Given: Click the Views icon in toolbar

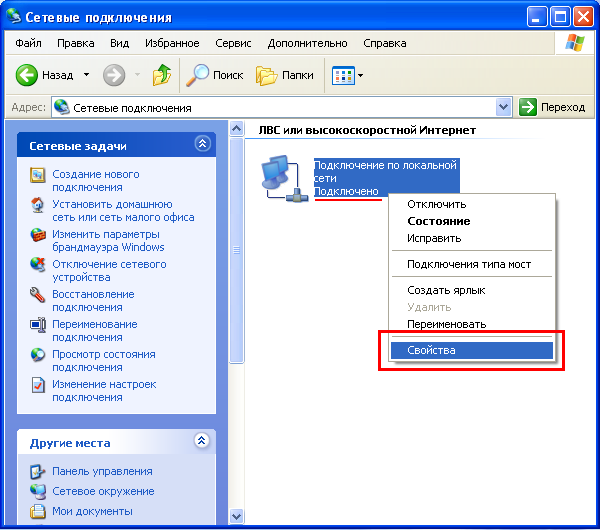Looking at the screenshot, I should 343,75.
